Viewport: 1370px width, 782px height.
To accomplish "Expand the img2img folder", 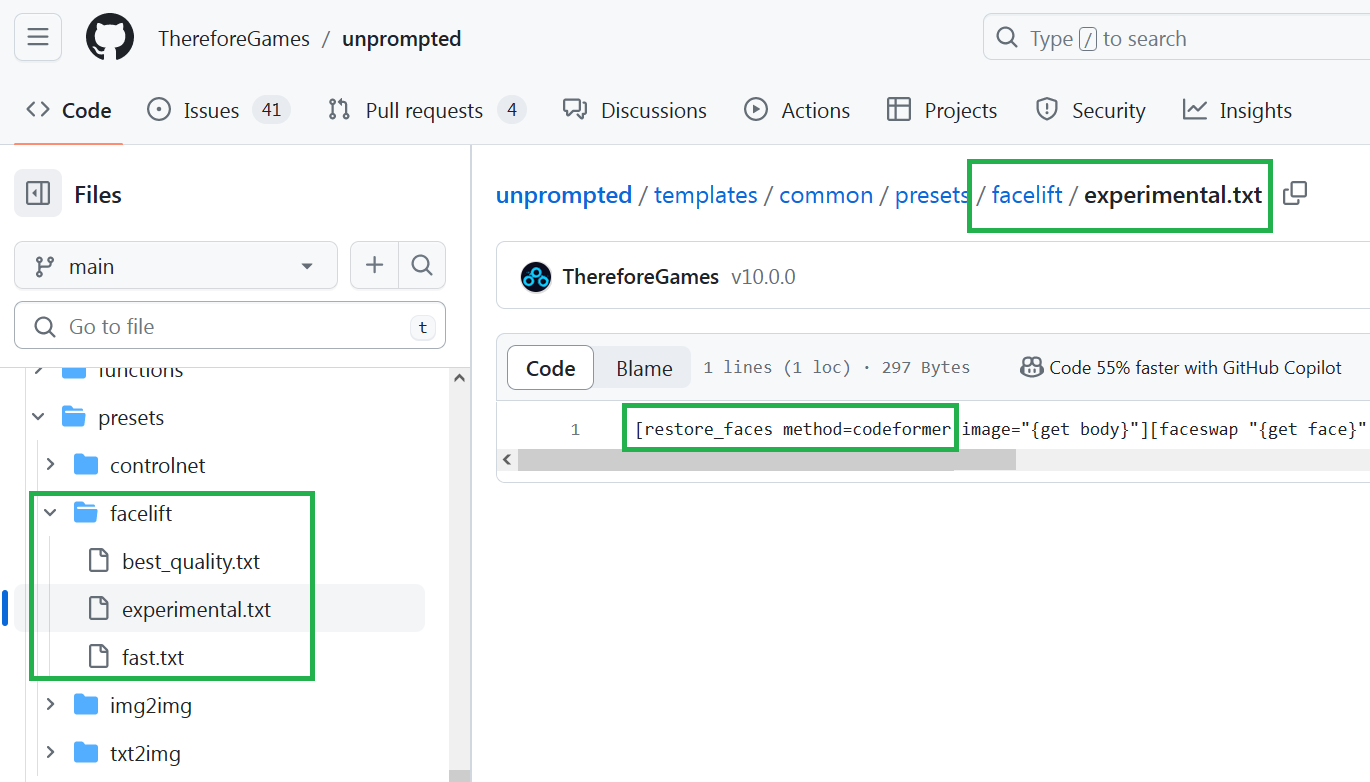I will click(x=52, y=705).
